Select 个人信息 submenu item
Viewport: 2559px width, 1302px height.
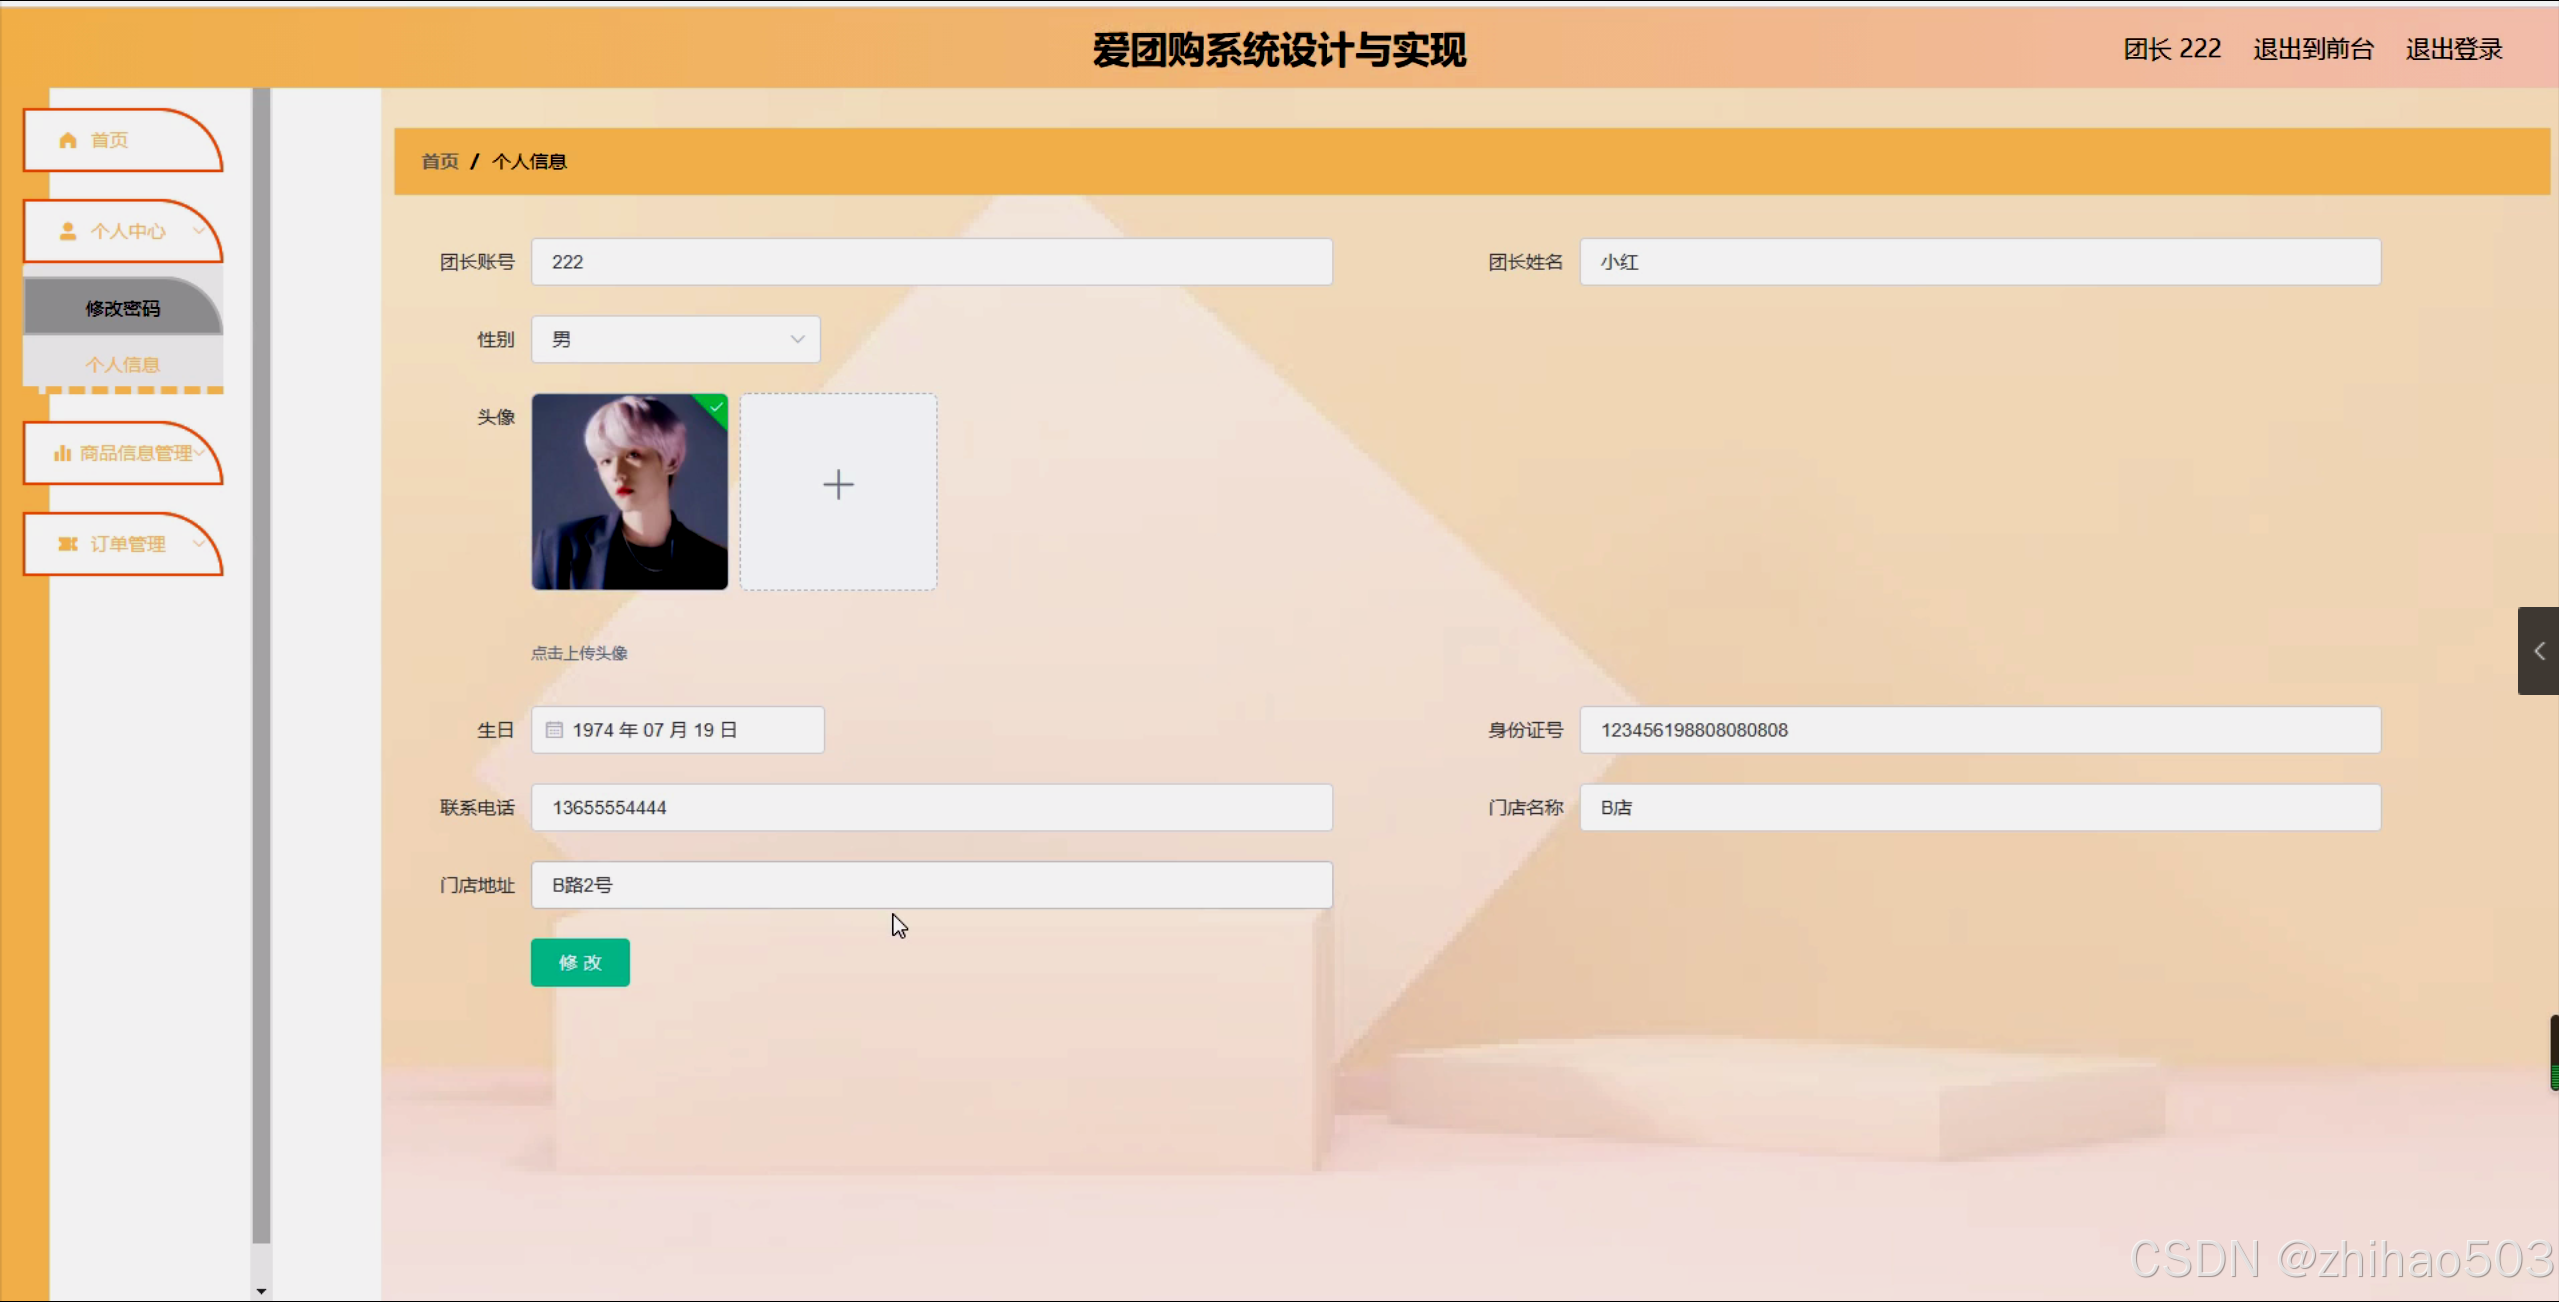pos(122,365)
